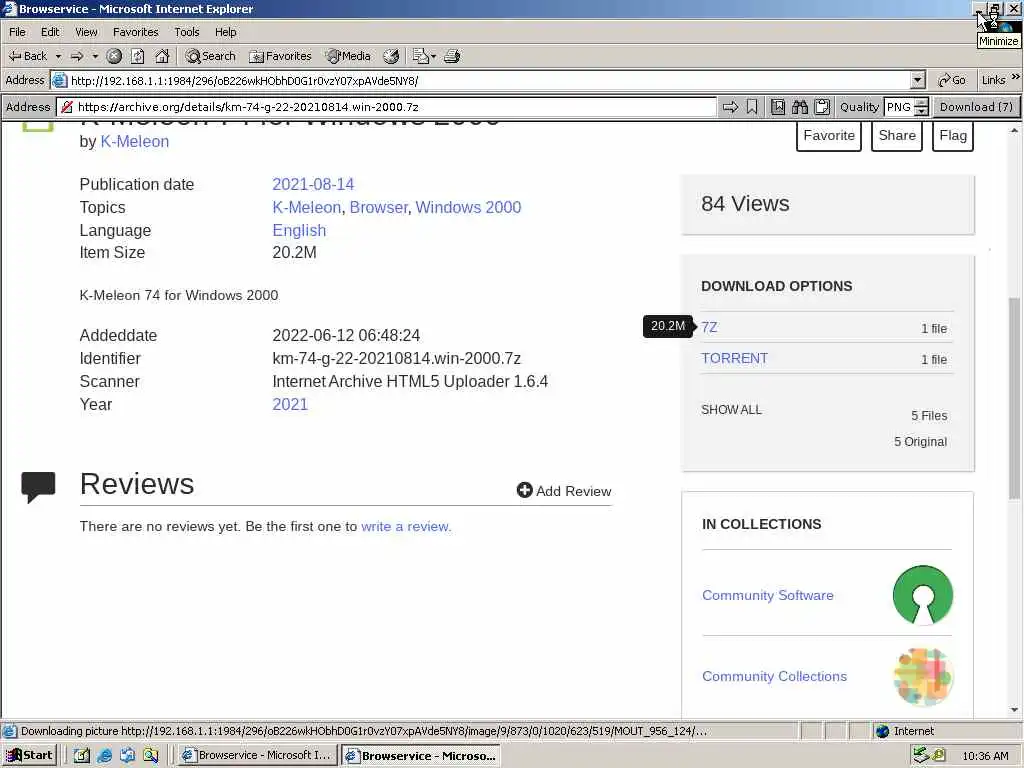The height and width of the screenshot is (768, 1024).
Task: Open the View menu
Action: [86, 32]
